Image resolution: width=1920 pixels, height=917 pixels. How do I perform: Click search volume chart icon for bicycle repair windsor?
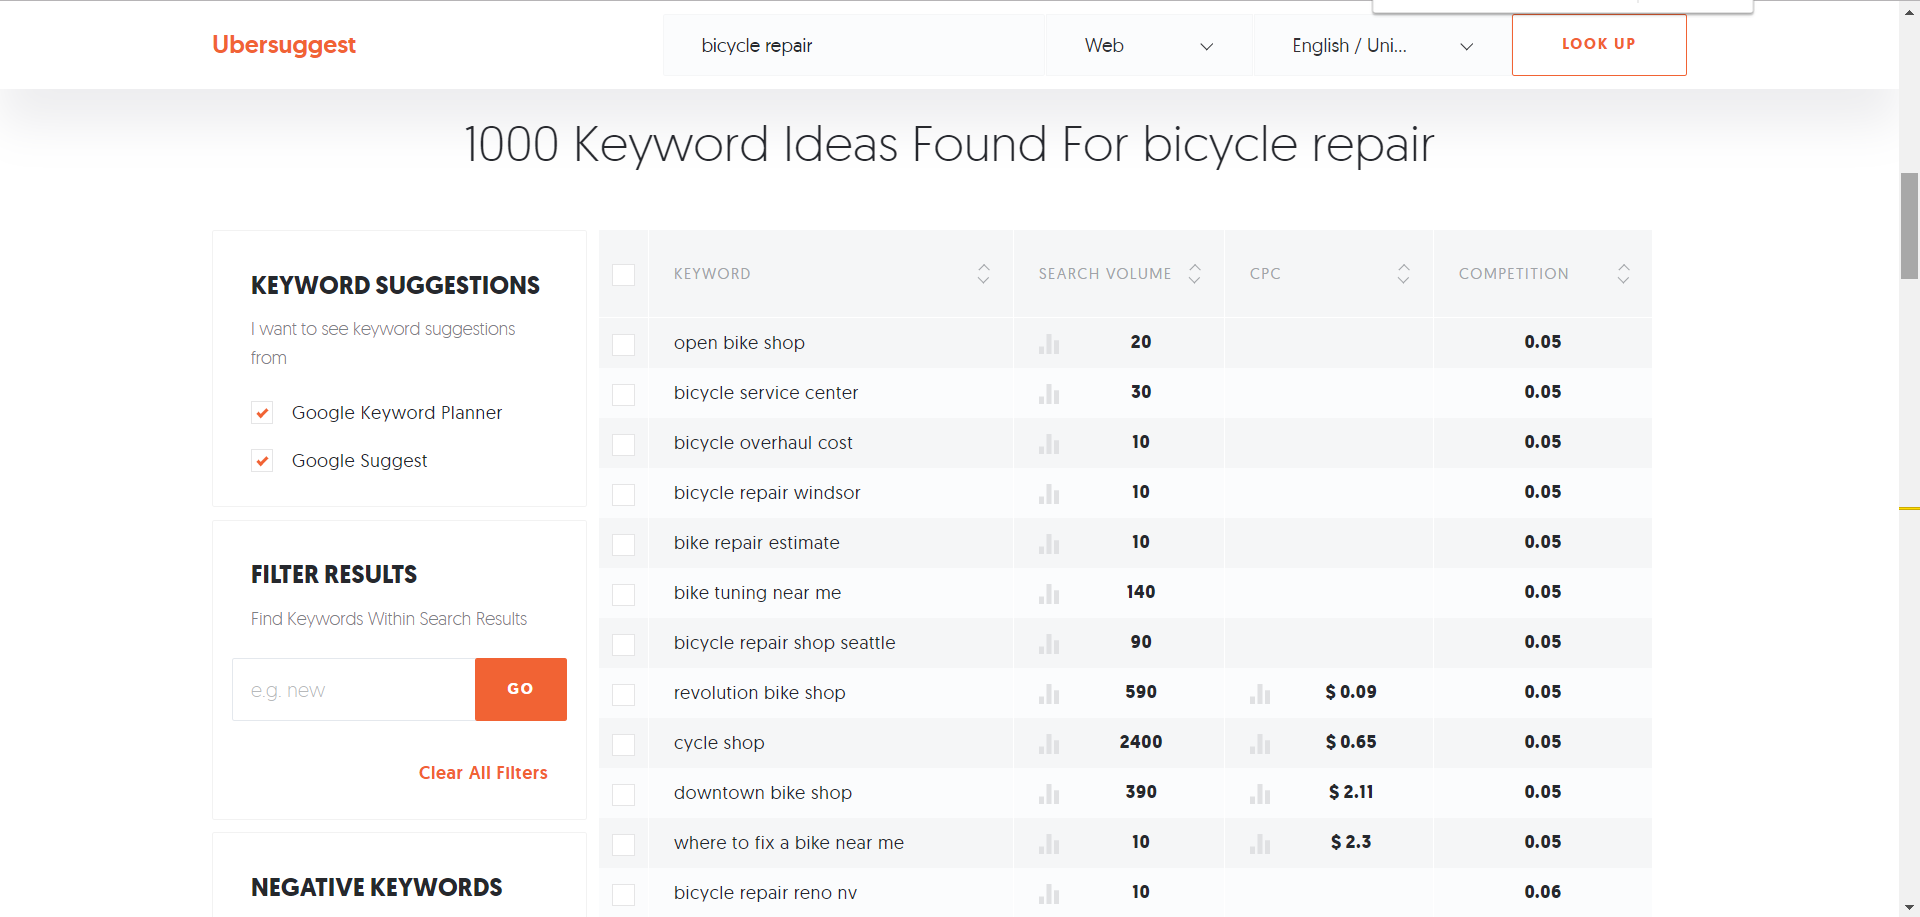click(1049, 494)
